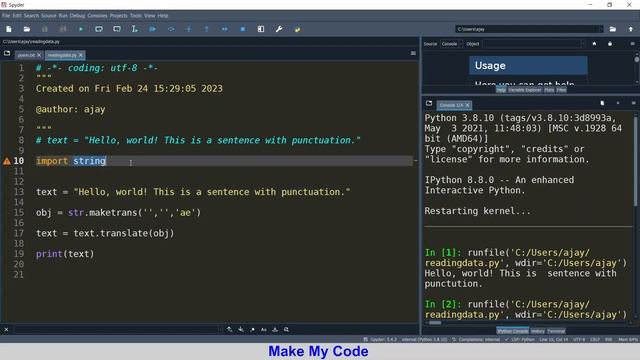Switch to the Terminal tab

tap(556, 331)
